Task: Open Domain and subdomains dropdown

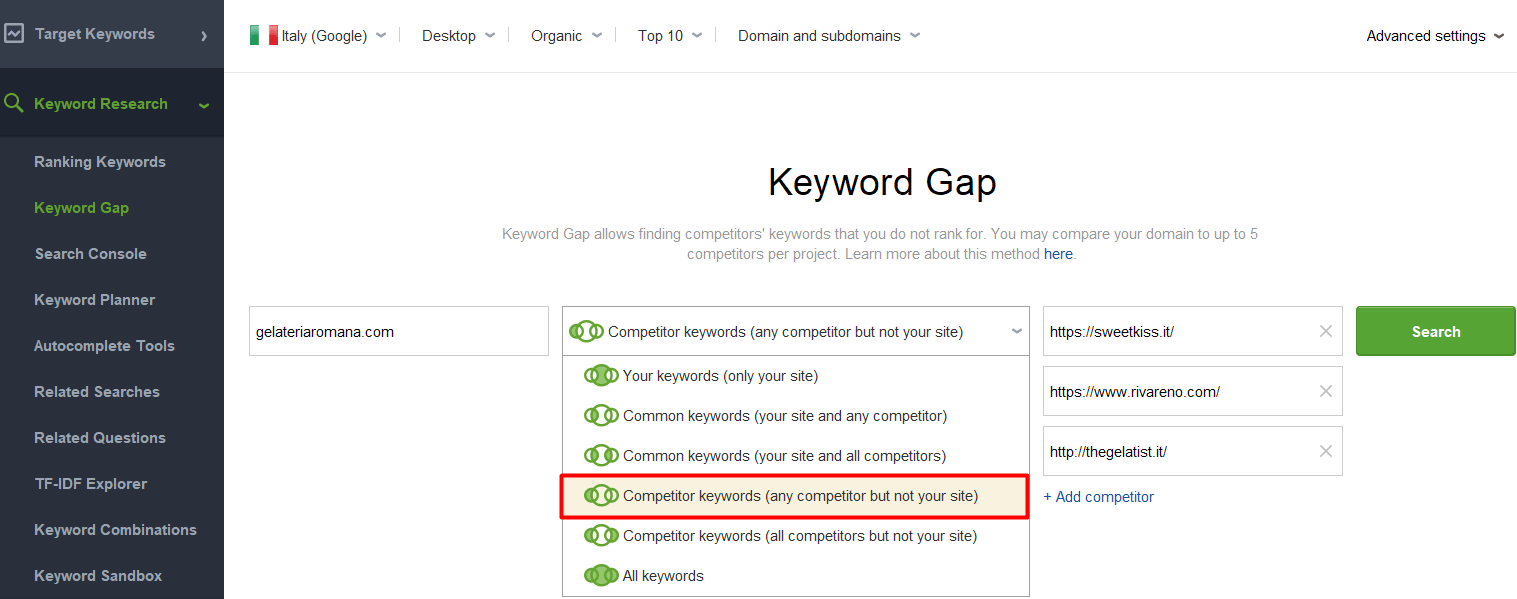Action: [x=829, y=35]
